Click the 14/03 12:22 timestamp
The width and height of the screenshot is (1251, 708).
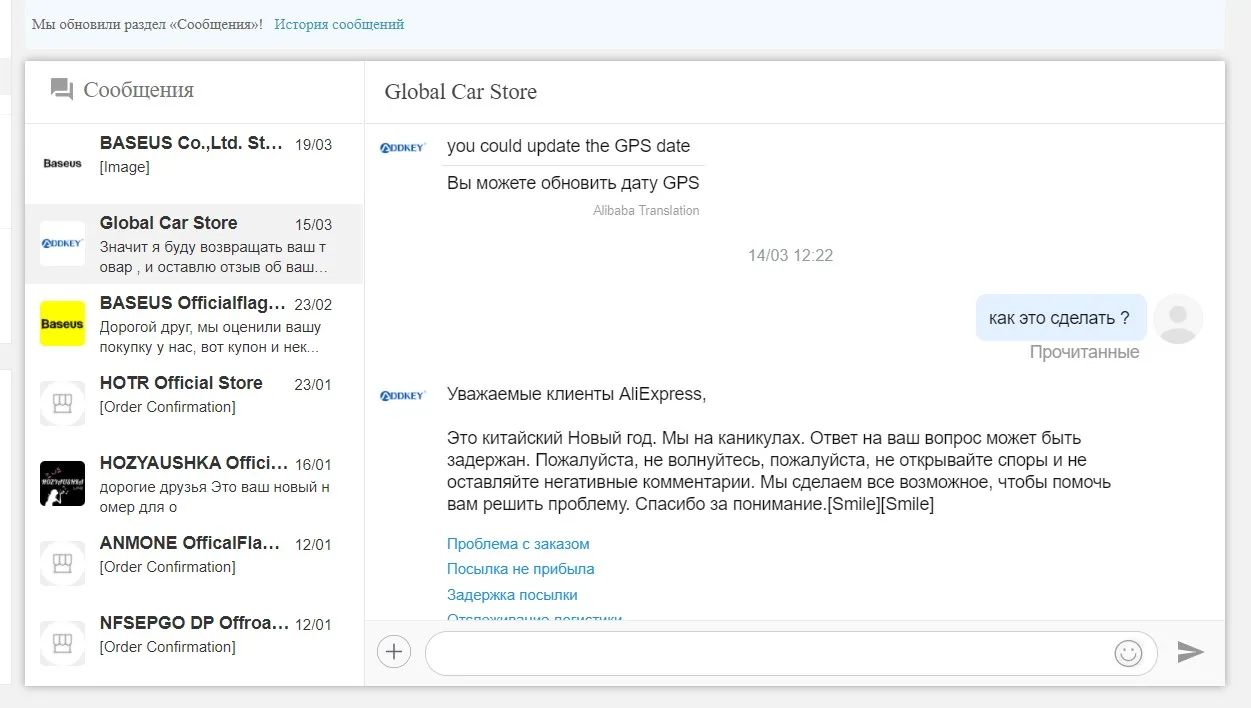[790, 255]
